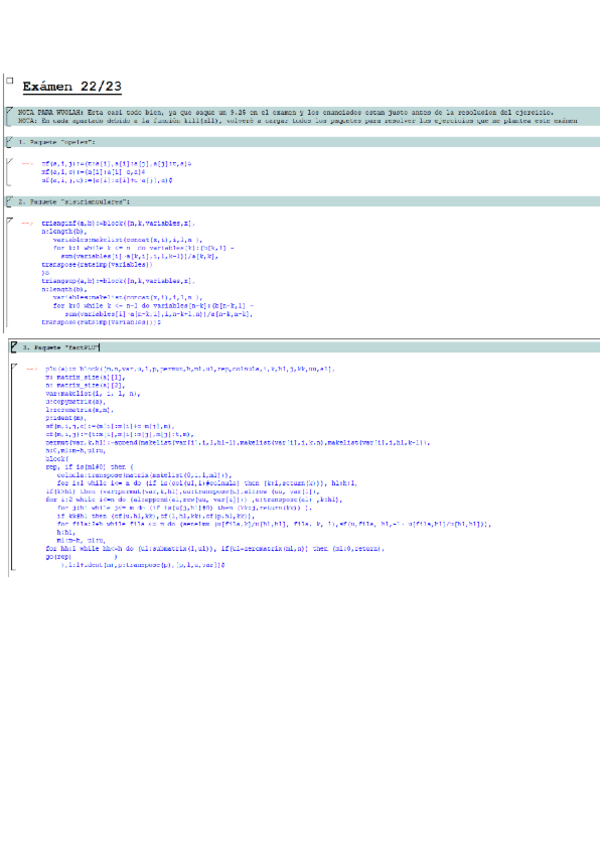600x848 pixels.
Task: Click the '-->' prompt of first code cell
Action: coord(27,163)
